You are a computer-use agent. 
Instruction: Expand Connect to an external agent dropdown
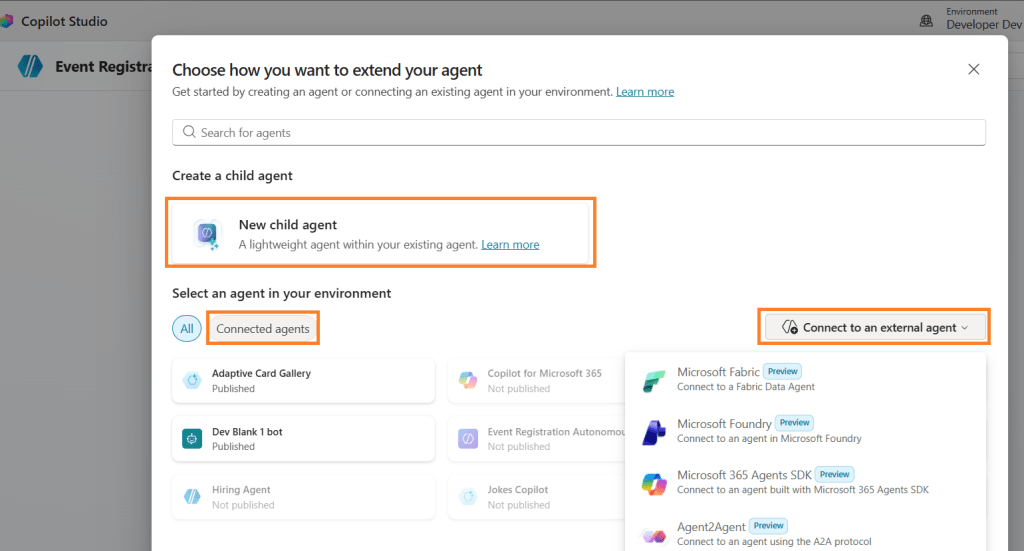click(874, 327)
